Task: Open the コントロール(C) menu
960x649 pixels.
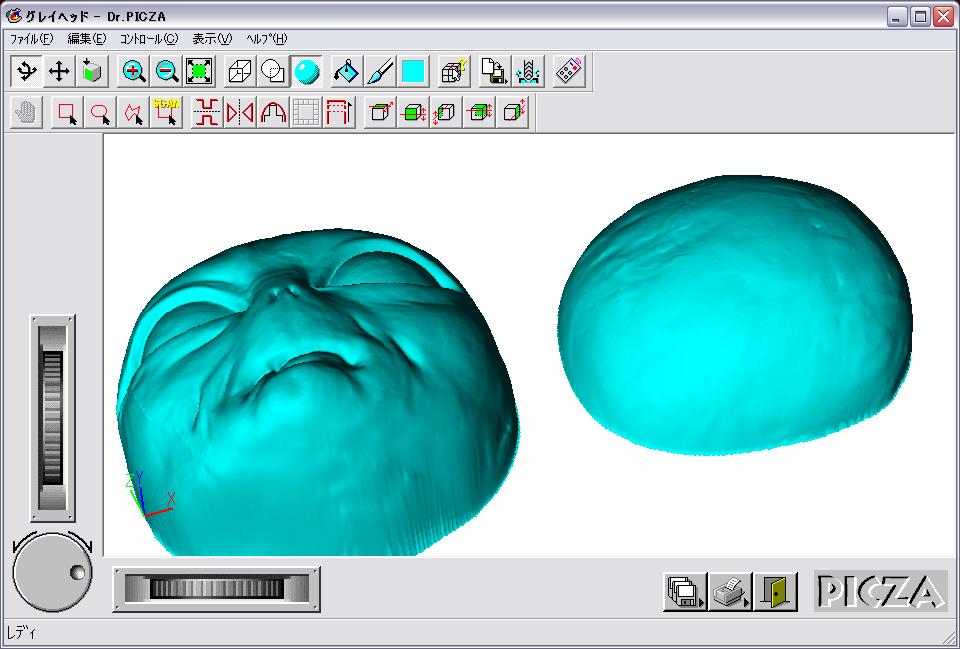Action: (x=149, y=39)
